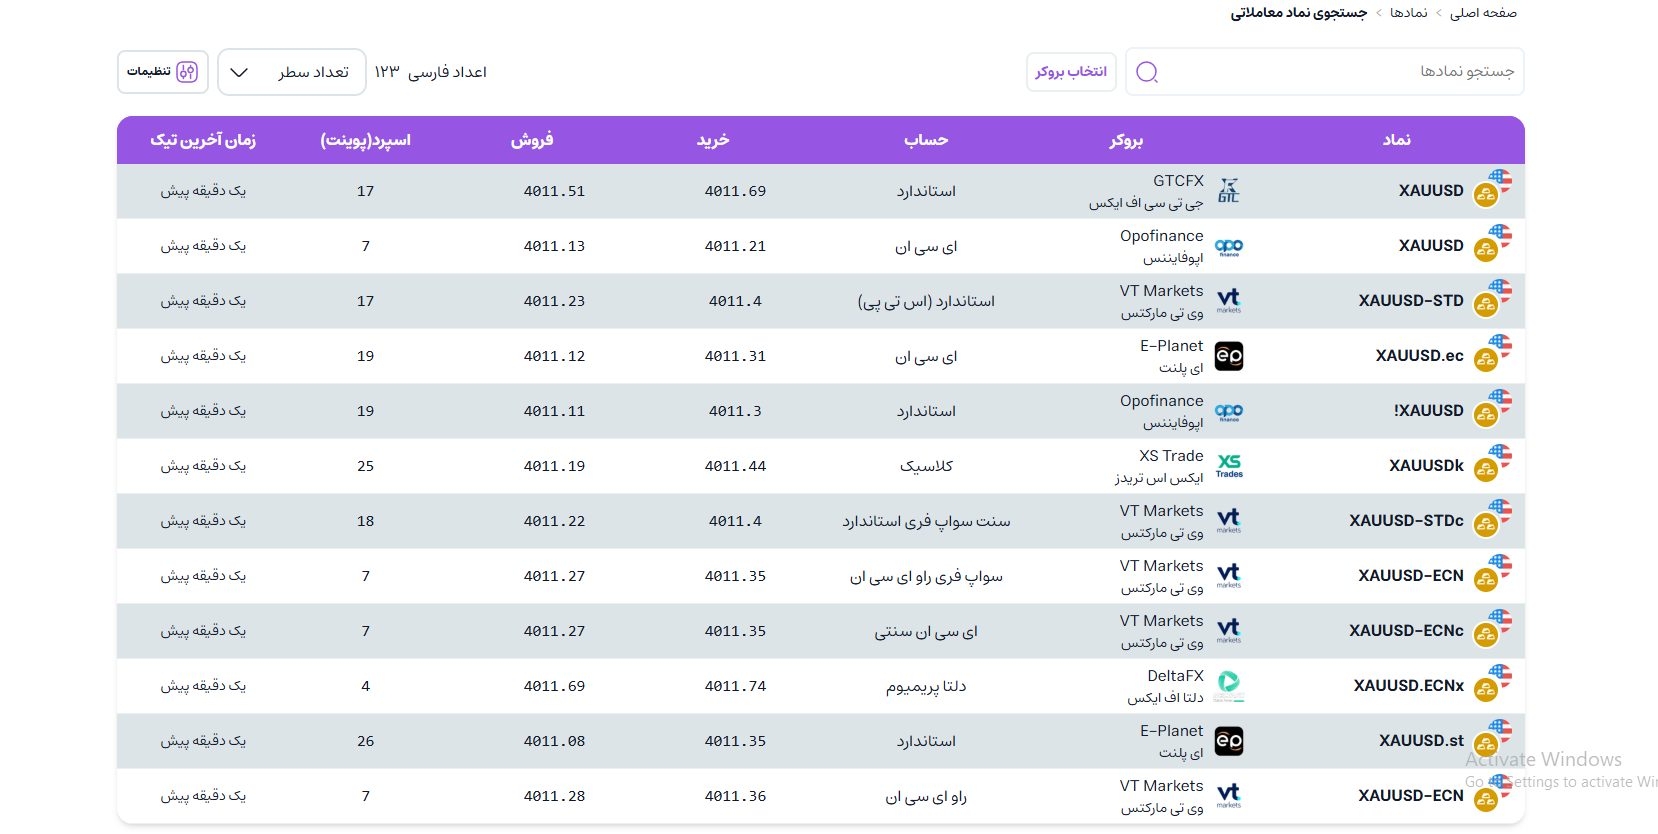
Task: Open the نمادها breadcrumb link
Action: tap(1408, 13)
